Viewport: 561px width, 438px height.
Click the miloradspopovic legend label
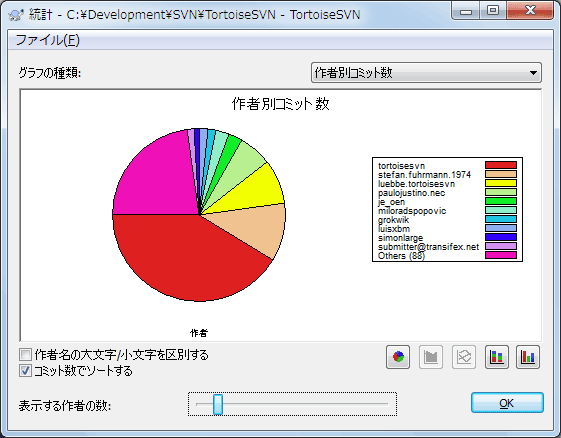click(x=412, y=211)
